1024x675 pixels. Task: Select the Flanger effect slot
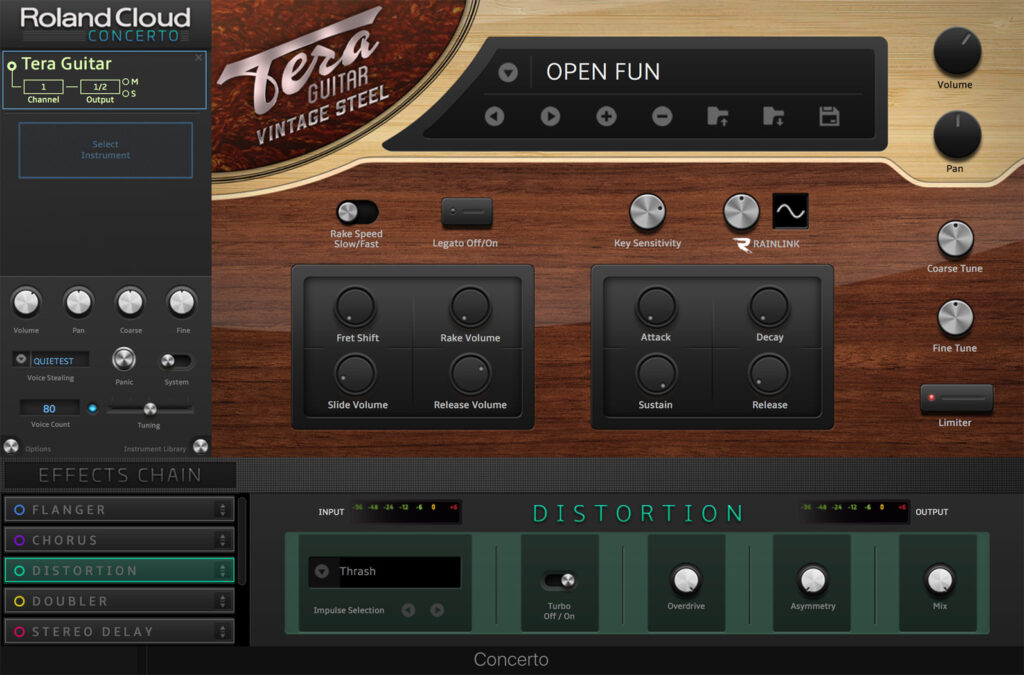click(119, 510)
